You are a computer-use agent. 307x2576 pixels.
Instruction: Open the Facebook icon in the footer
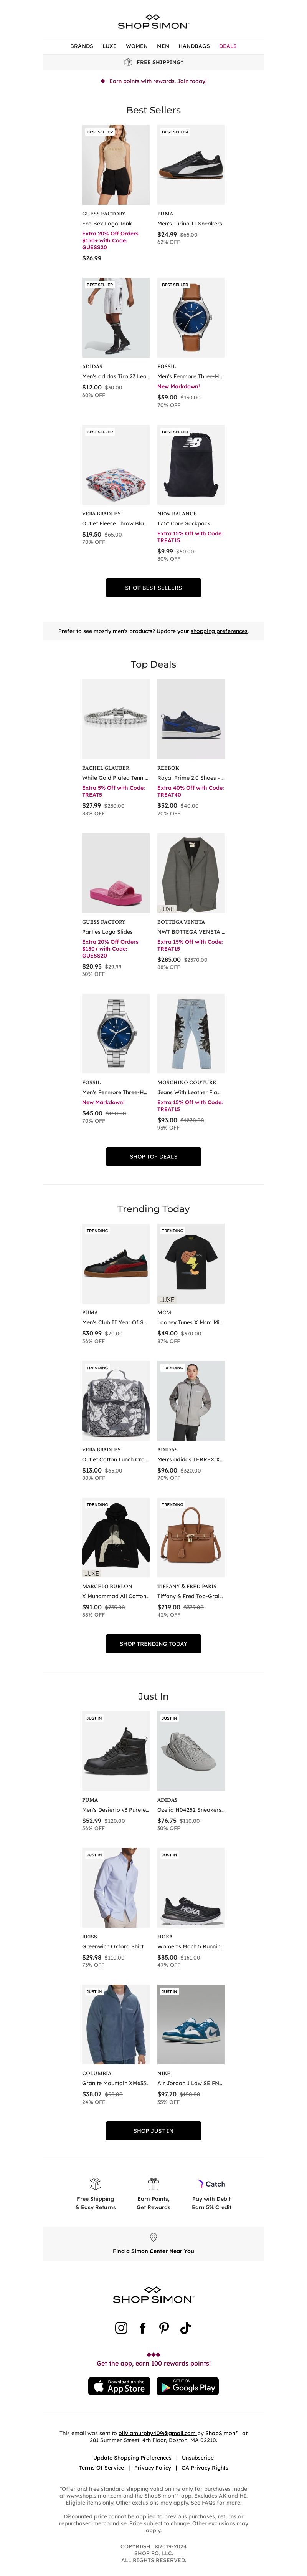click(143, 2327)
